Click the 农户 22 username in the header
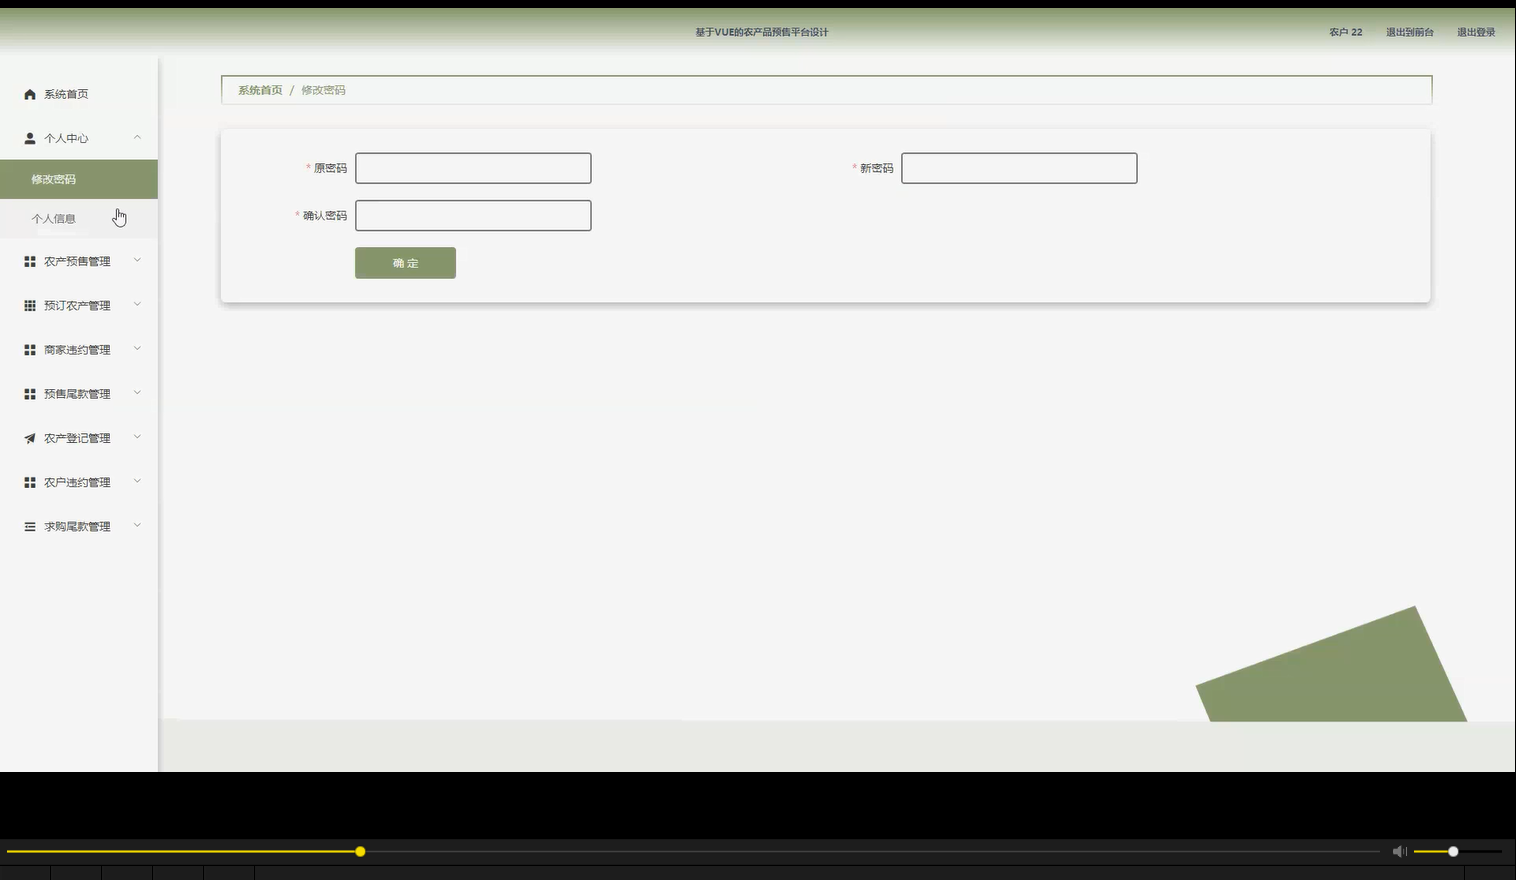1516x880 pixels. tap(1345, 32)
